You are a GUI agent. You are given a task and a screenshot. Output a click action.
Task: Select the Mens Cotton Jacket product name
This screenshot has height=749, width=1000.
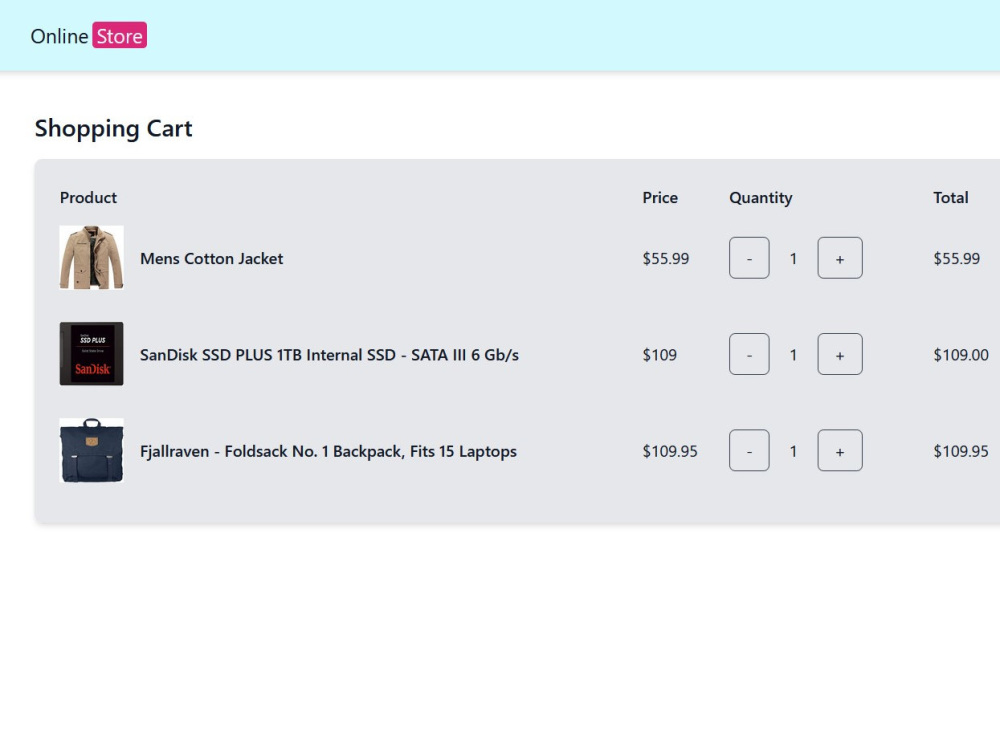click(212, 258)
